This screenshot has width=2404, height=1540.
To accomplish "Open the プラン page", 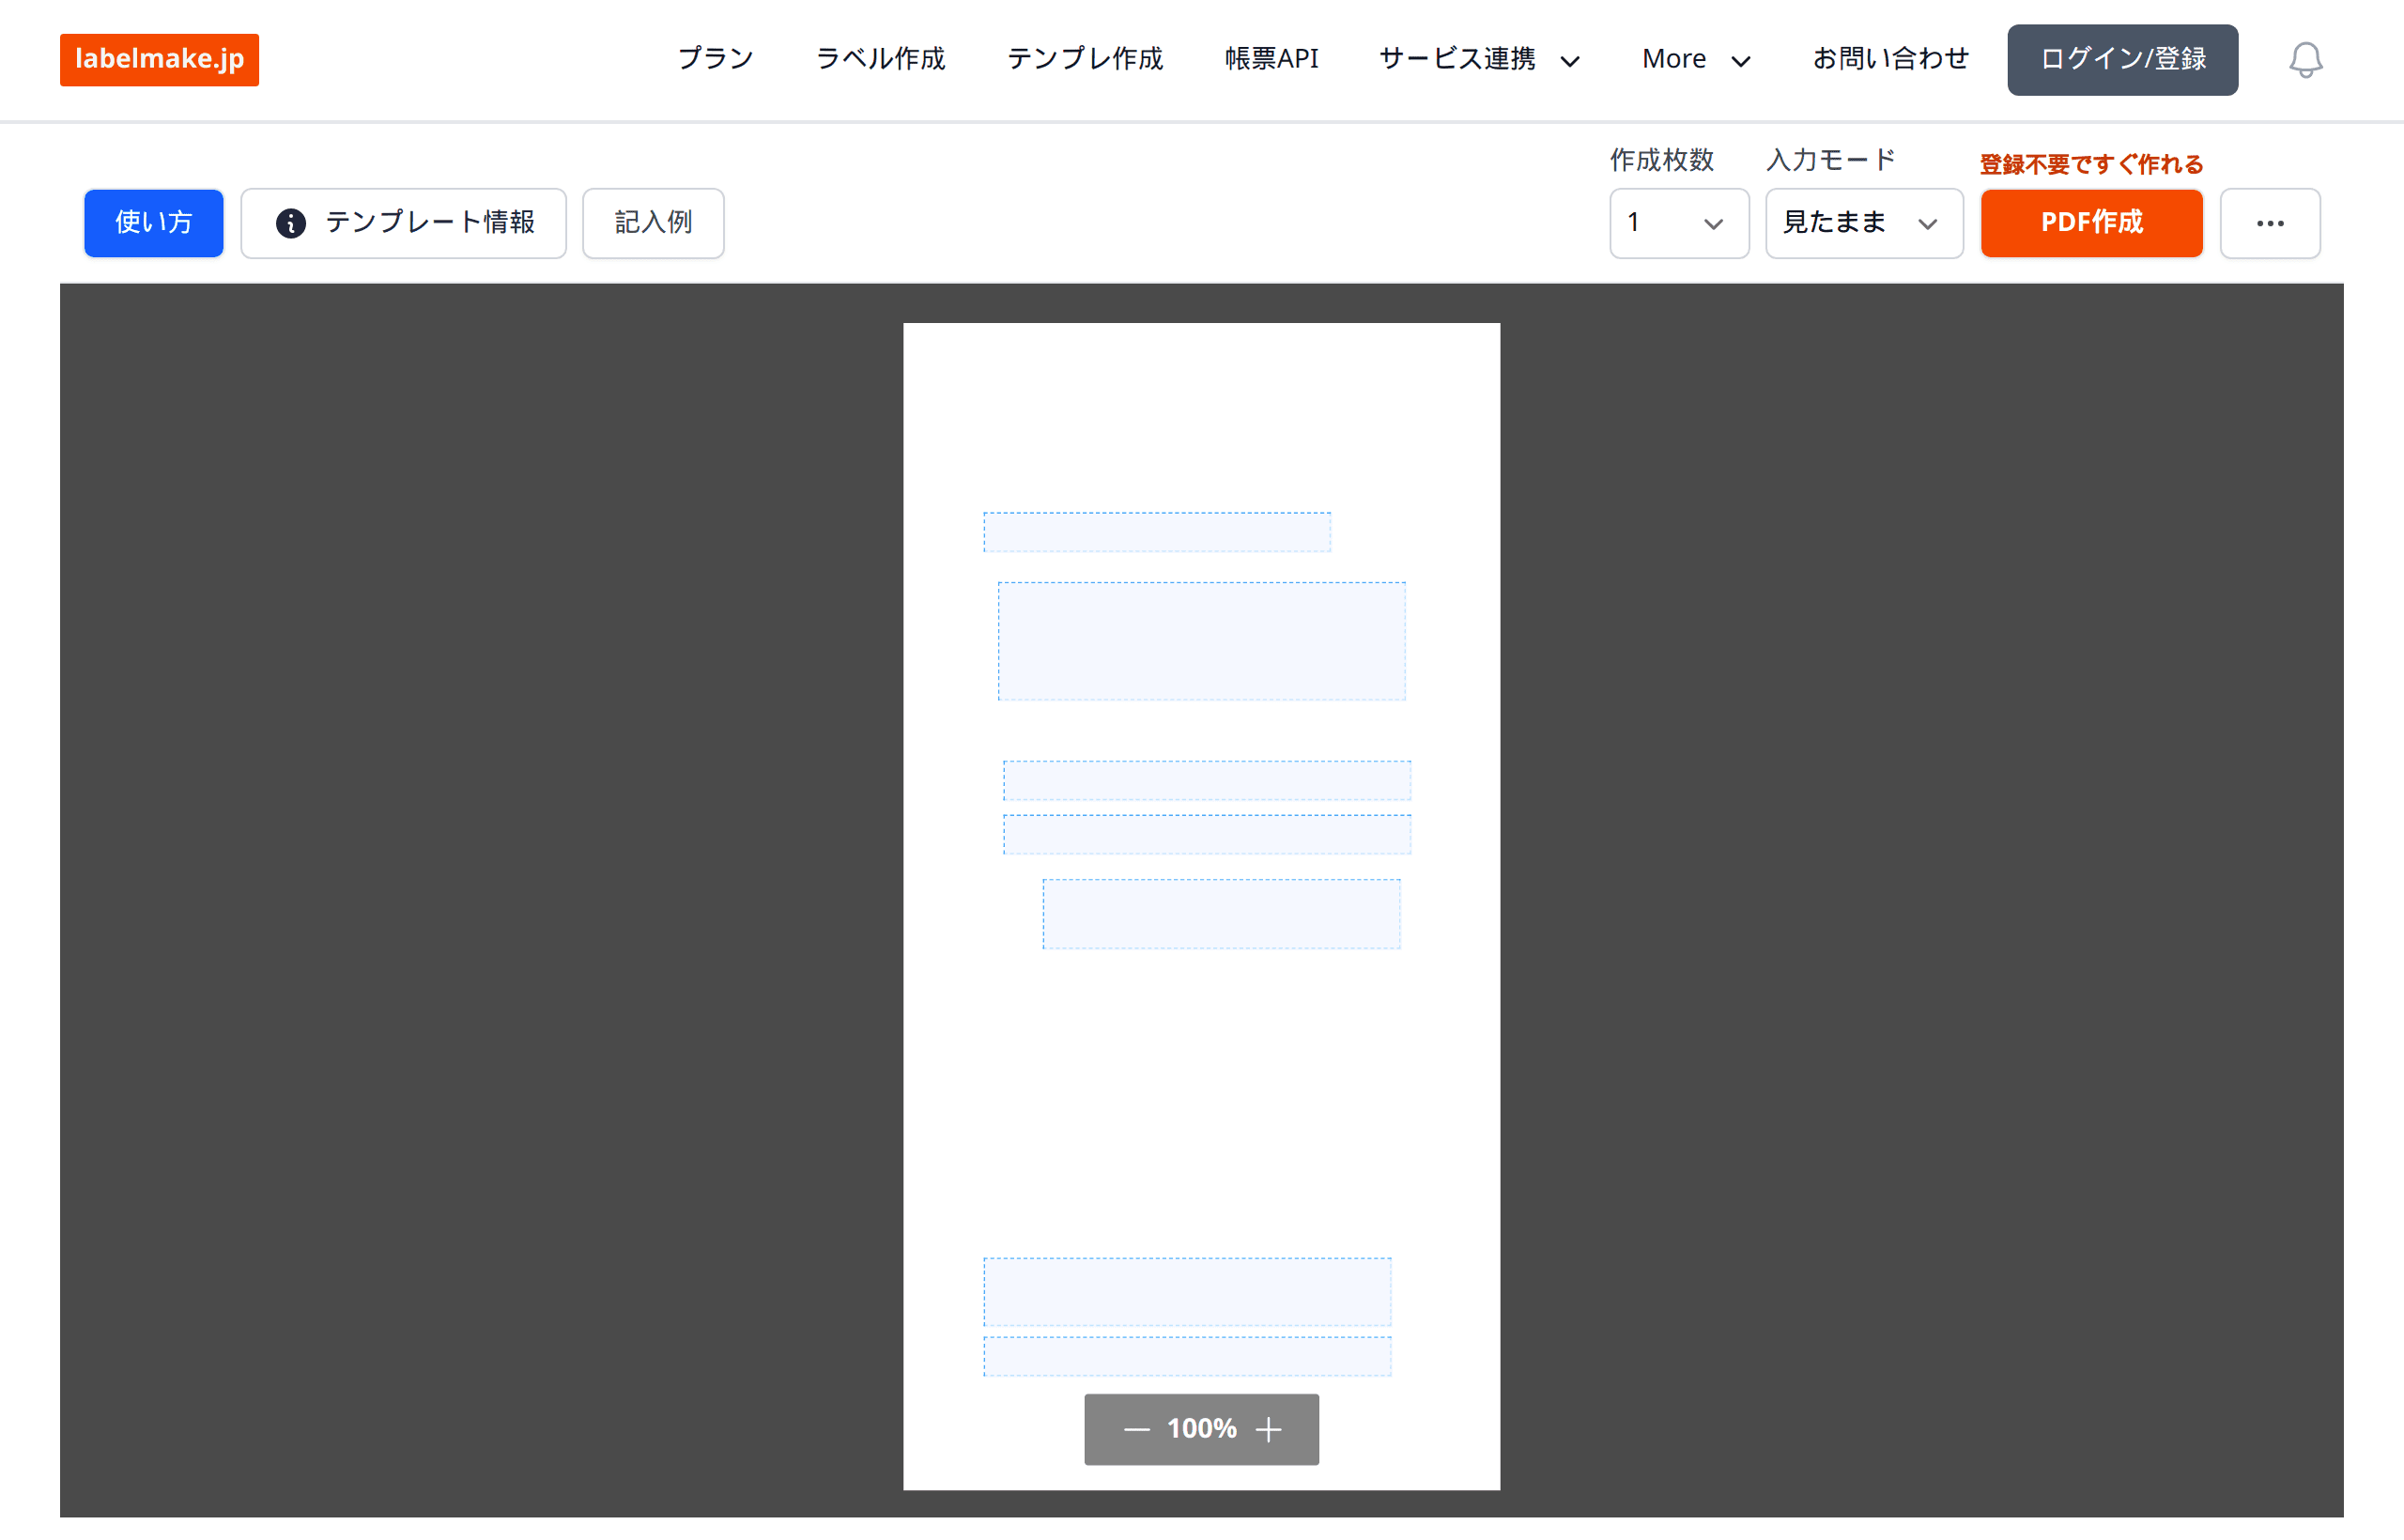I will pyautogui.click(x=715, y=59).
